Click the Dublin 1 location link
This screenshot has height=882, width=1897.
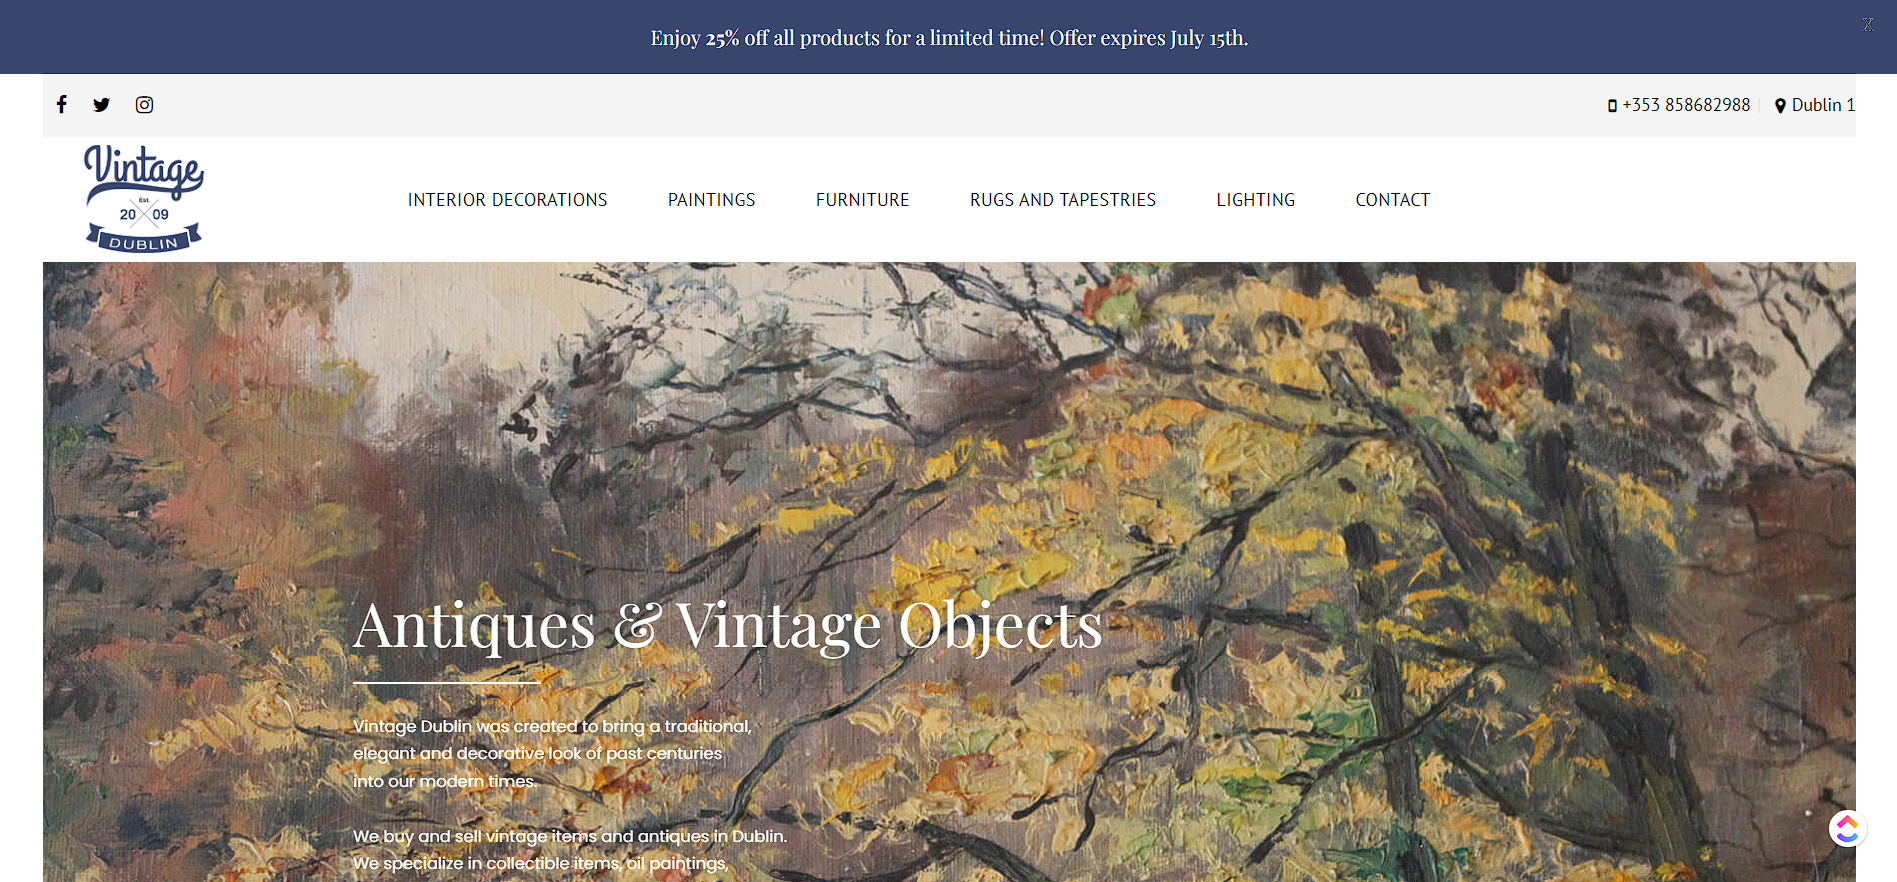click(1823, 105)
